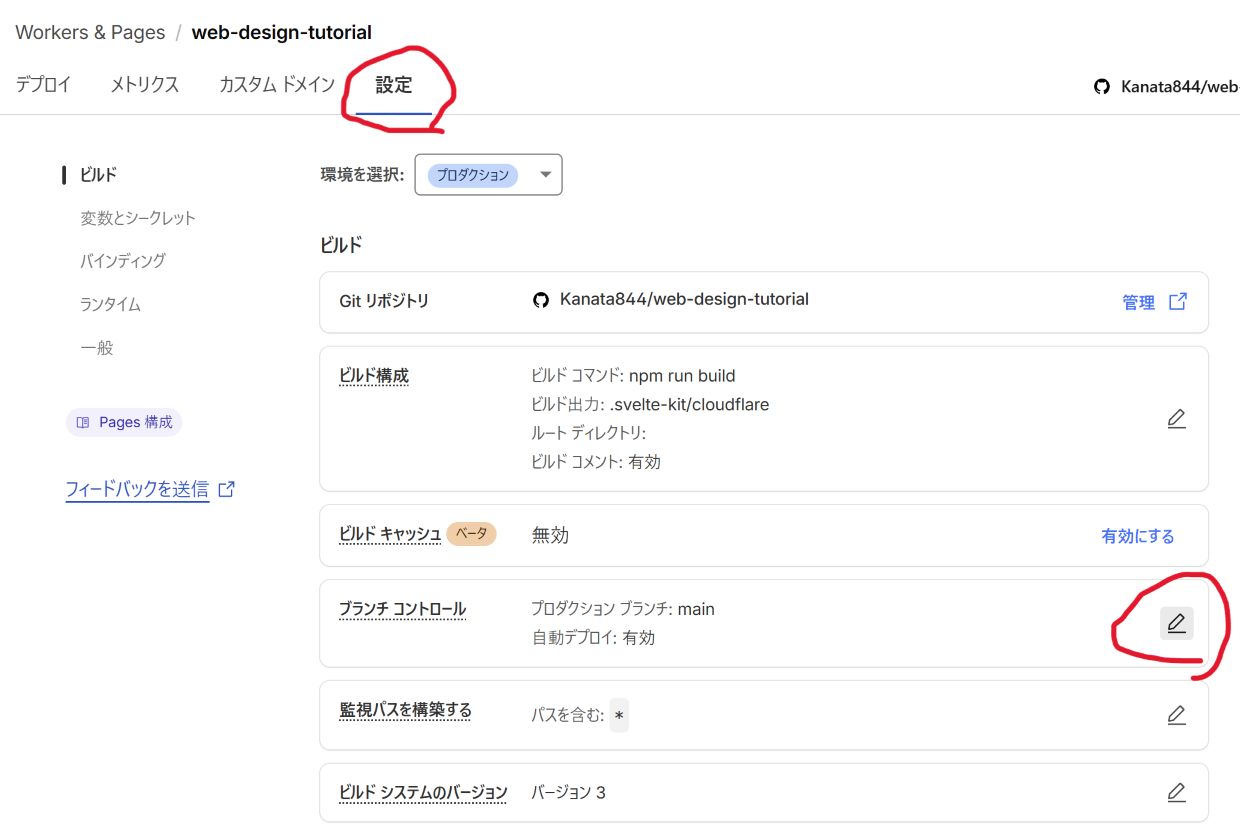The image size is (1240, 828).
Task: Select 変数とシークレット in the sidebar
Action: 138,217
